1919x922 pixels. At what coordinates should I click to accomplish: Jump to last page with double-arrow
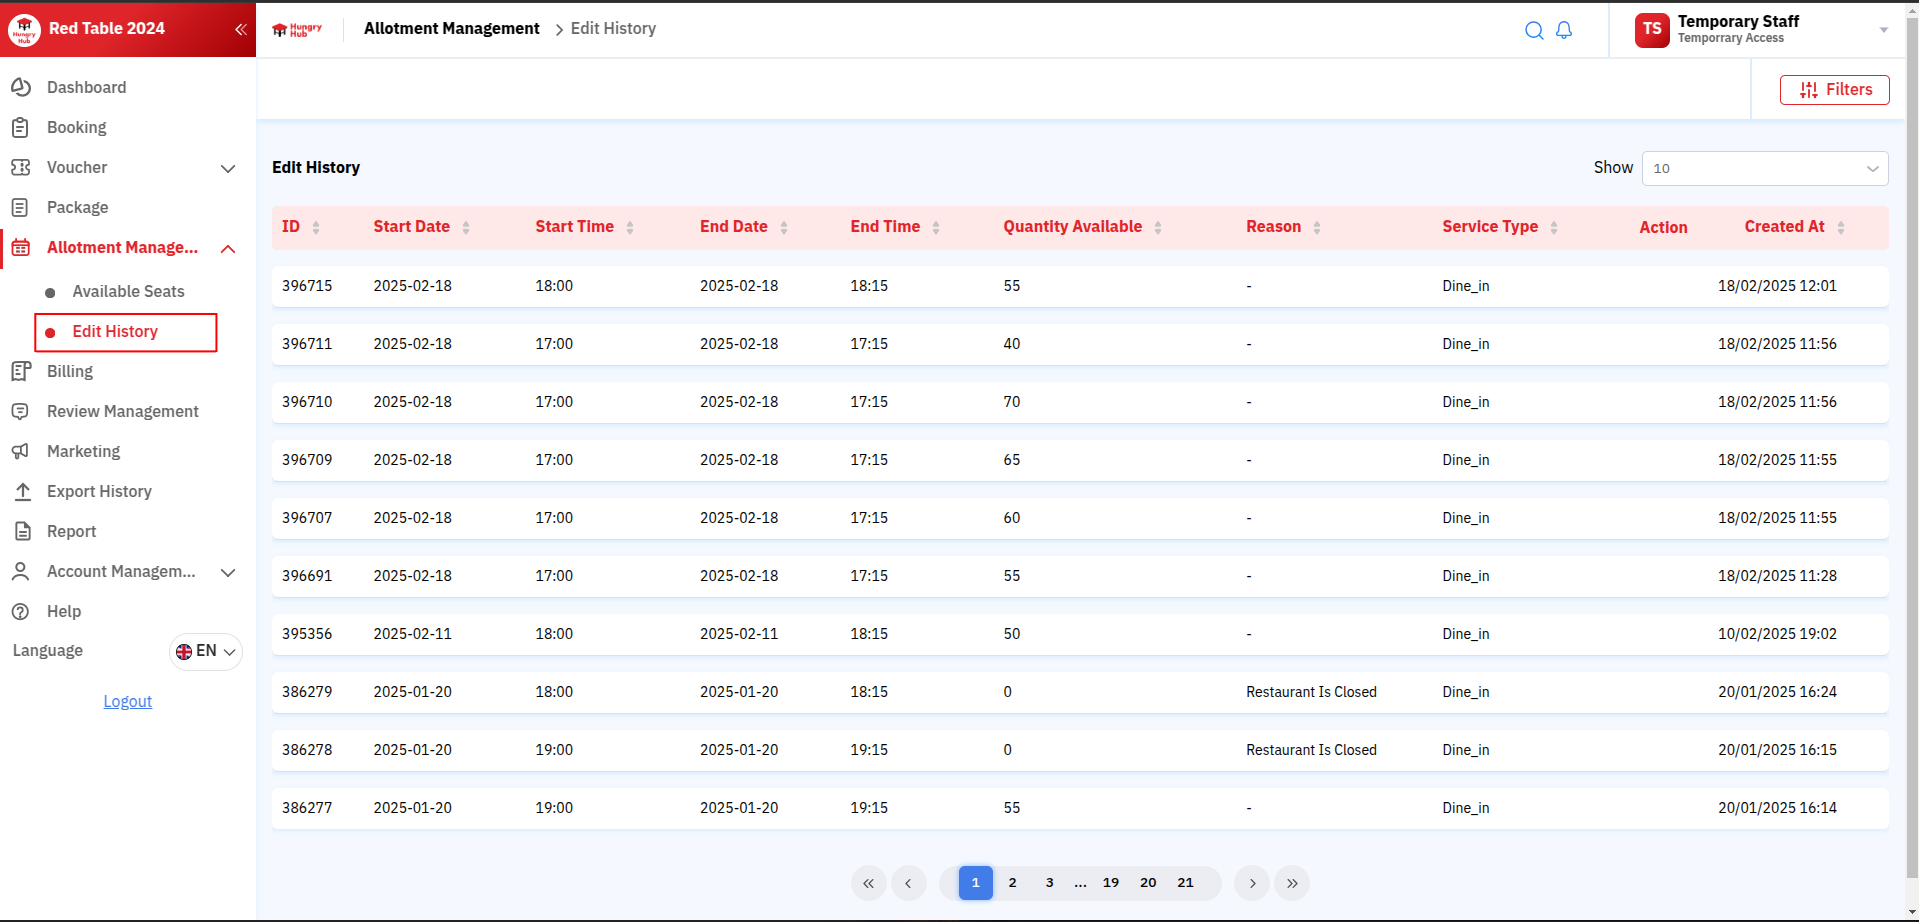[x=1292, y=883]
